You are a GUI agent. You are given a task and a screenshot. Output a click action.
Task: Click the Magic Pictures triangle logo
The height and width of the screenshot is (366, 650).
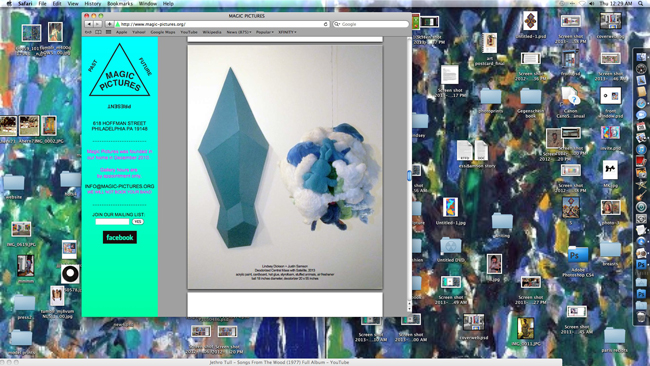click(119, 70)
